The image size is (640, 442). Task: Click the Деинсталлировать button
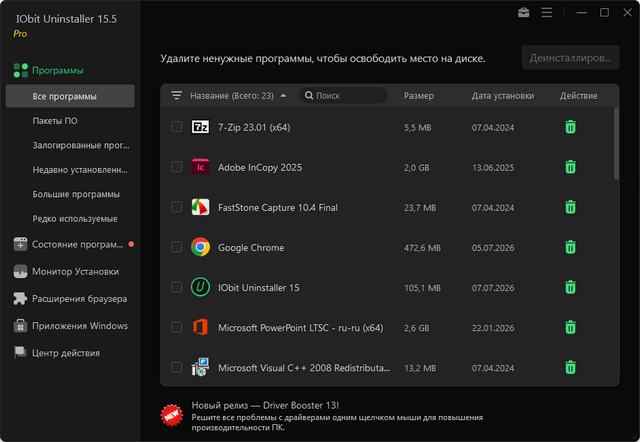[x=570, y=58]
